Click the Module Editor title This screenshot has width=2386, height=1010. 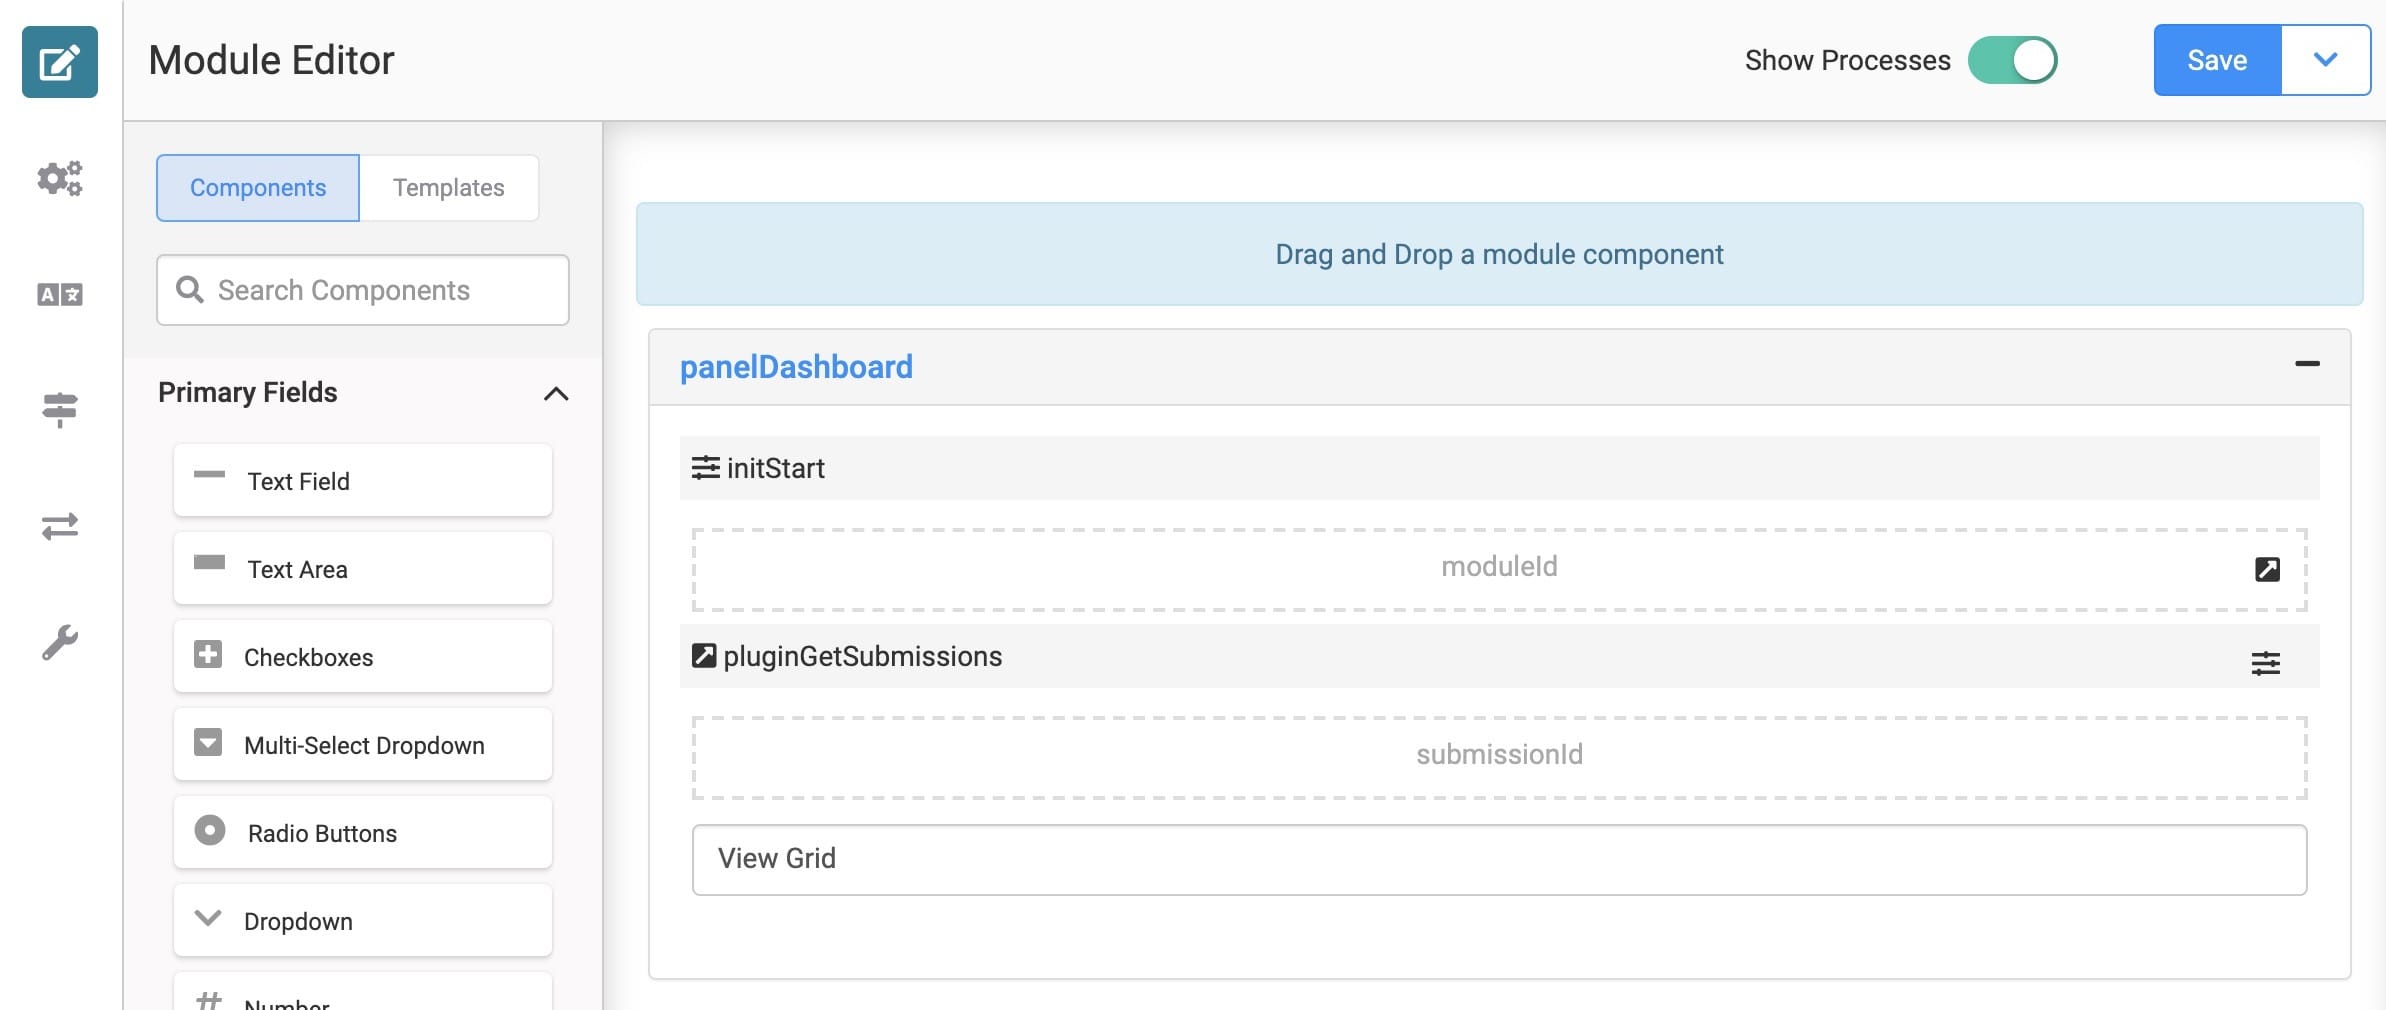coord(271,60)
